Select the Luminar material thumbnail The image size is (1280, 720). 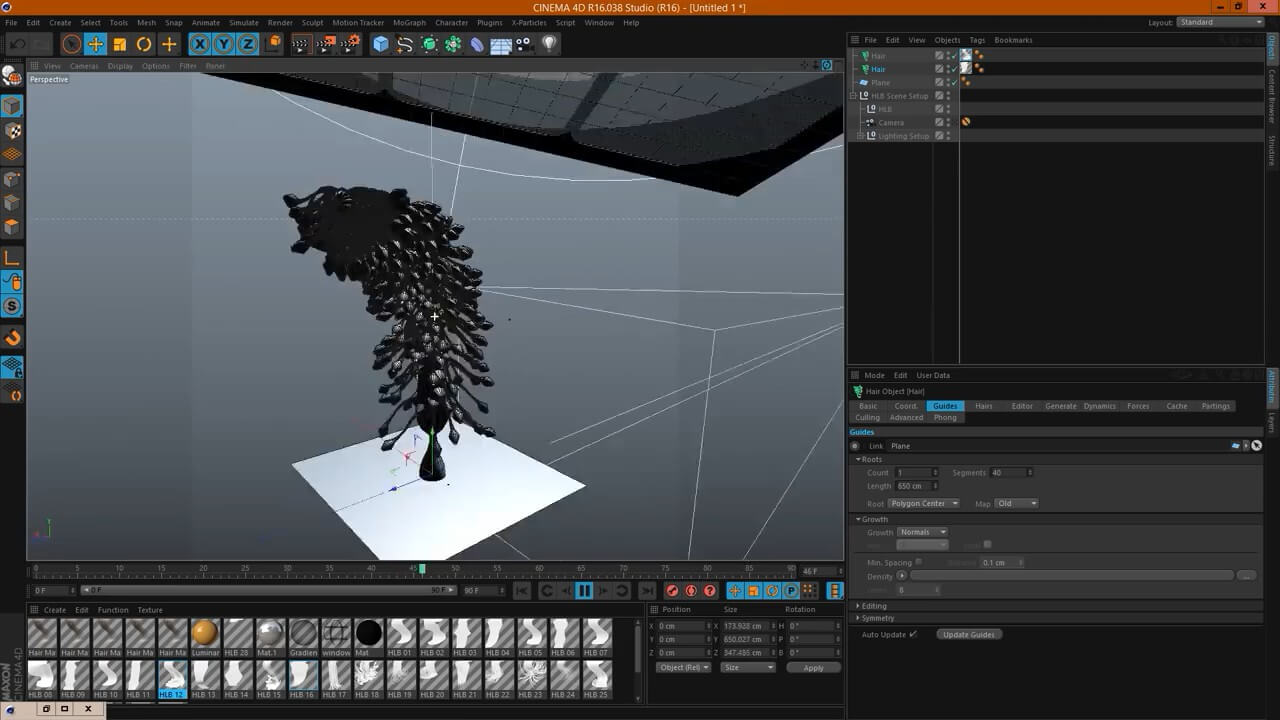pos(205,633)
